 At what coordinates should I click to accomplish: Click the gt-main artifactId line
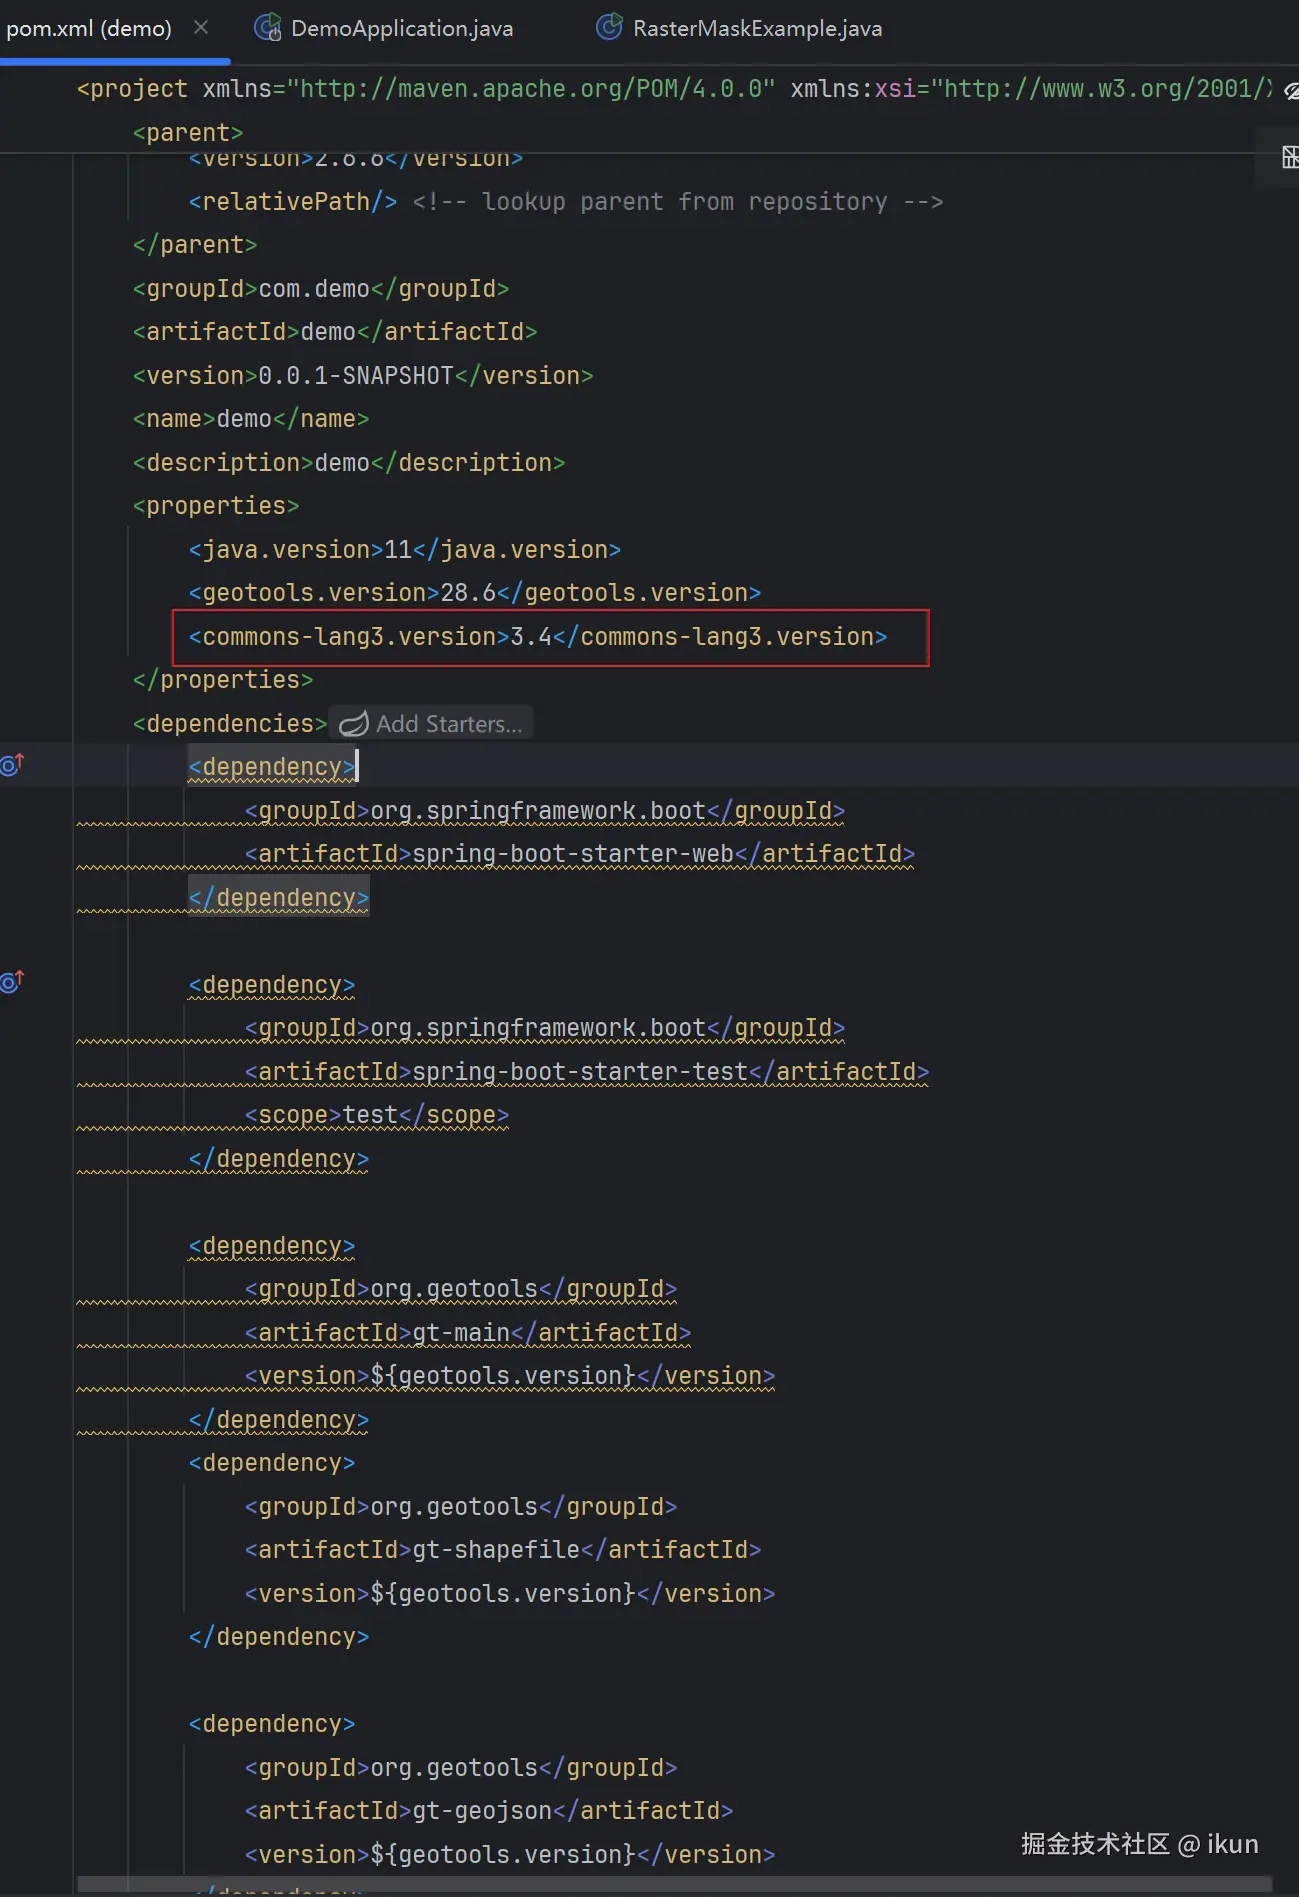tap(468, 1333)
